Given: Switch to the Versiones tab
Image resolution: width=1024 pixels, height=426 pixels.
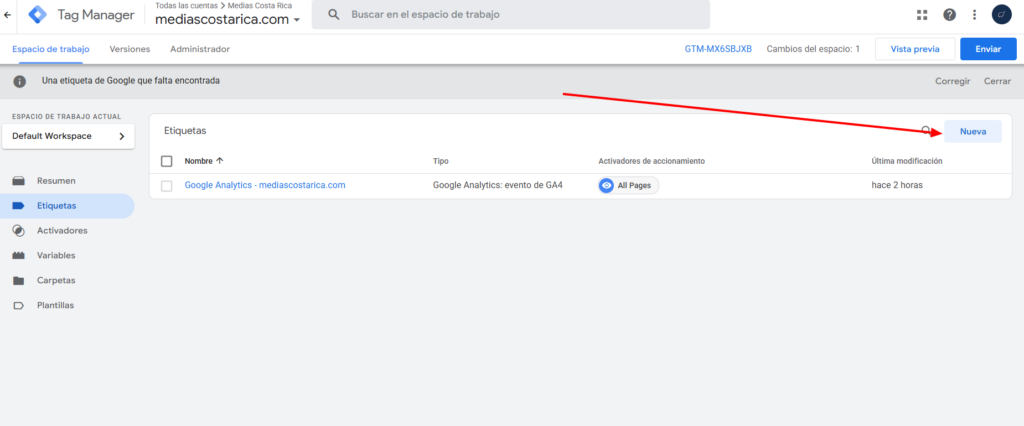Looking at the screenshot, I should [x=129, y=49].
